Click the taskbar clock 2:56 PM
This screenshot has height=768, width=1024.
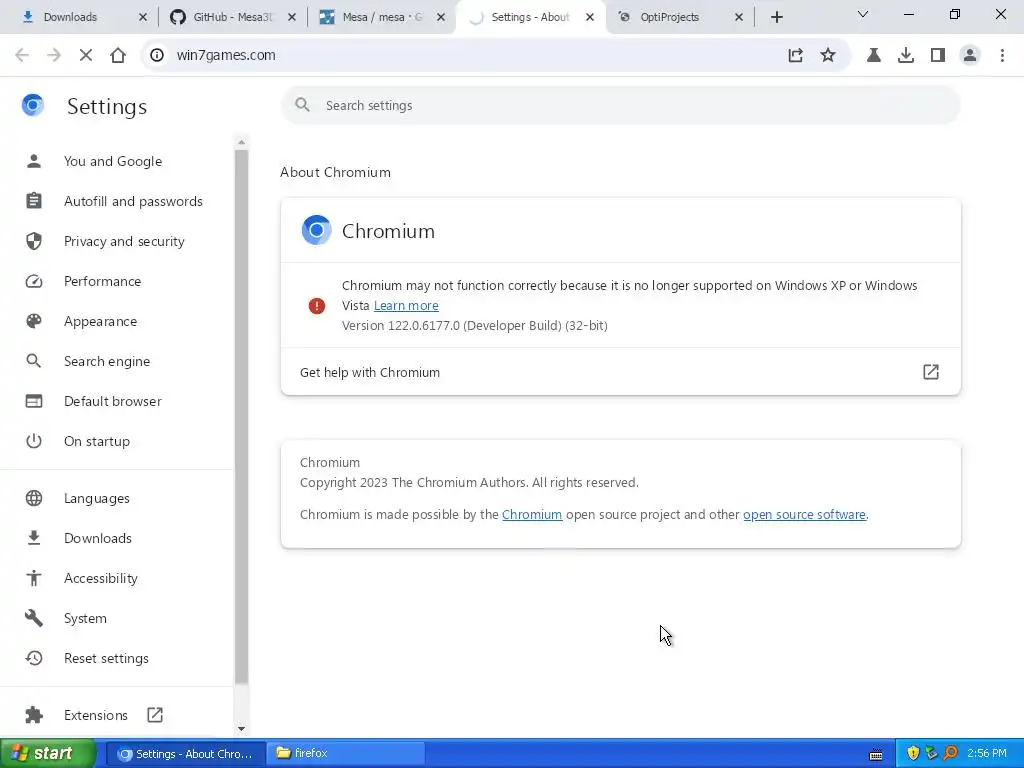(x=987, y=754)
